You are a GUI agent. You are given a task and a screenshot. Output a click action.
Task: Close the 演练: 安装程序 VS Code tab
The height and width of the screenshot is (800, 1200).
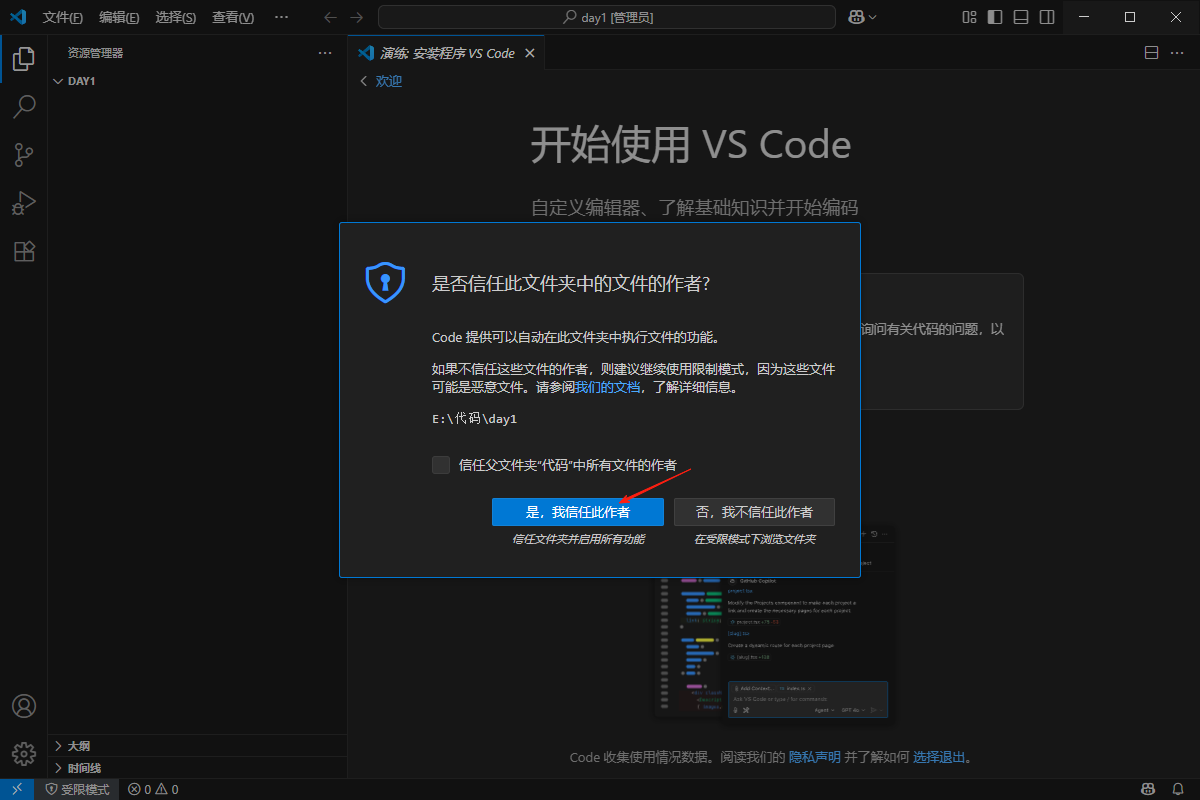pos(530,53)
